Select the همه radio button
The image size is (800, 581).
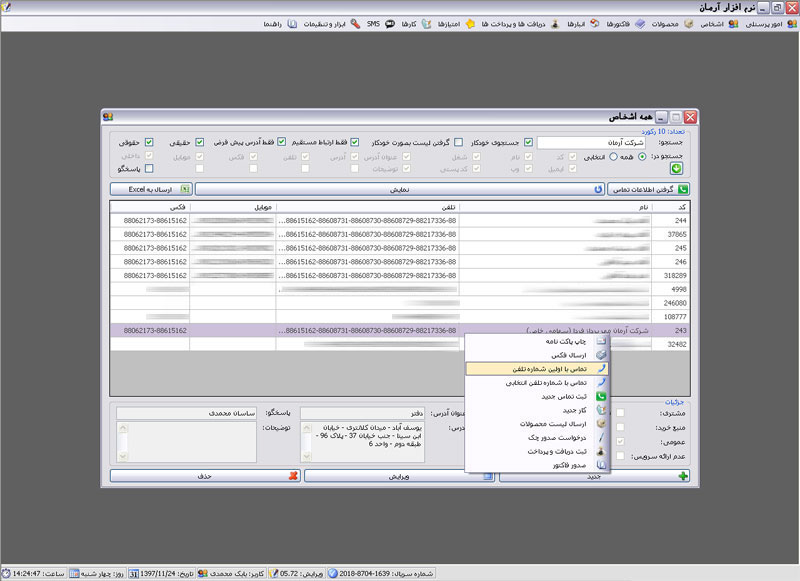(x=642, y=157)
